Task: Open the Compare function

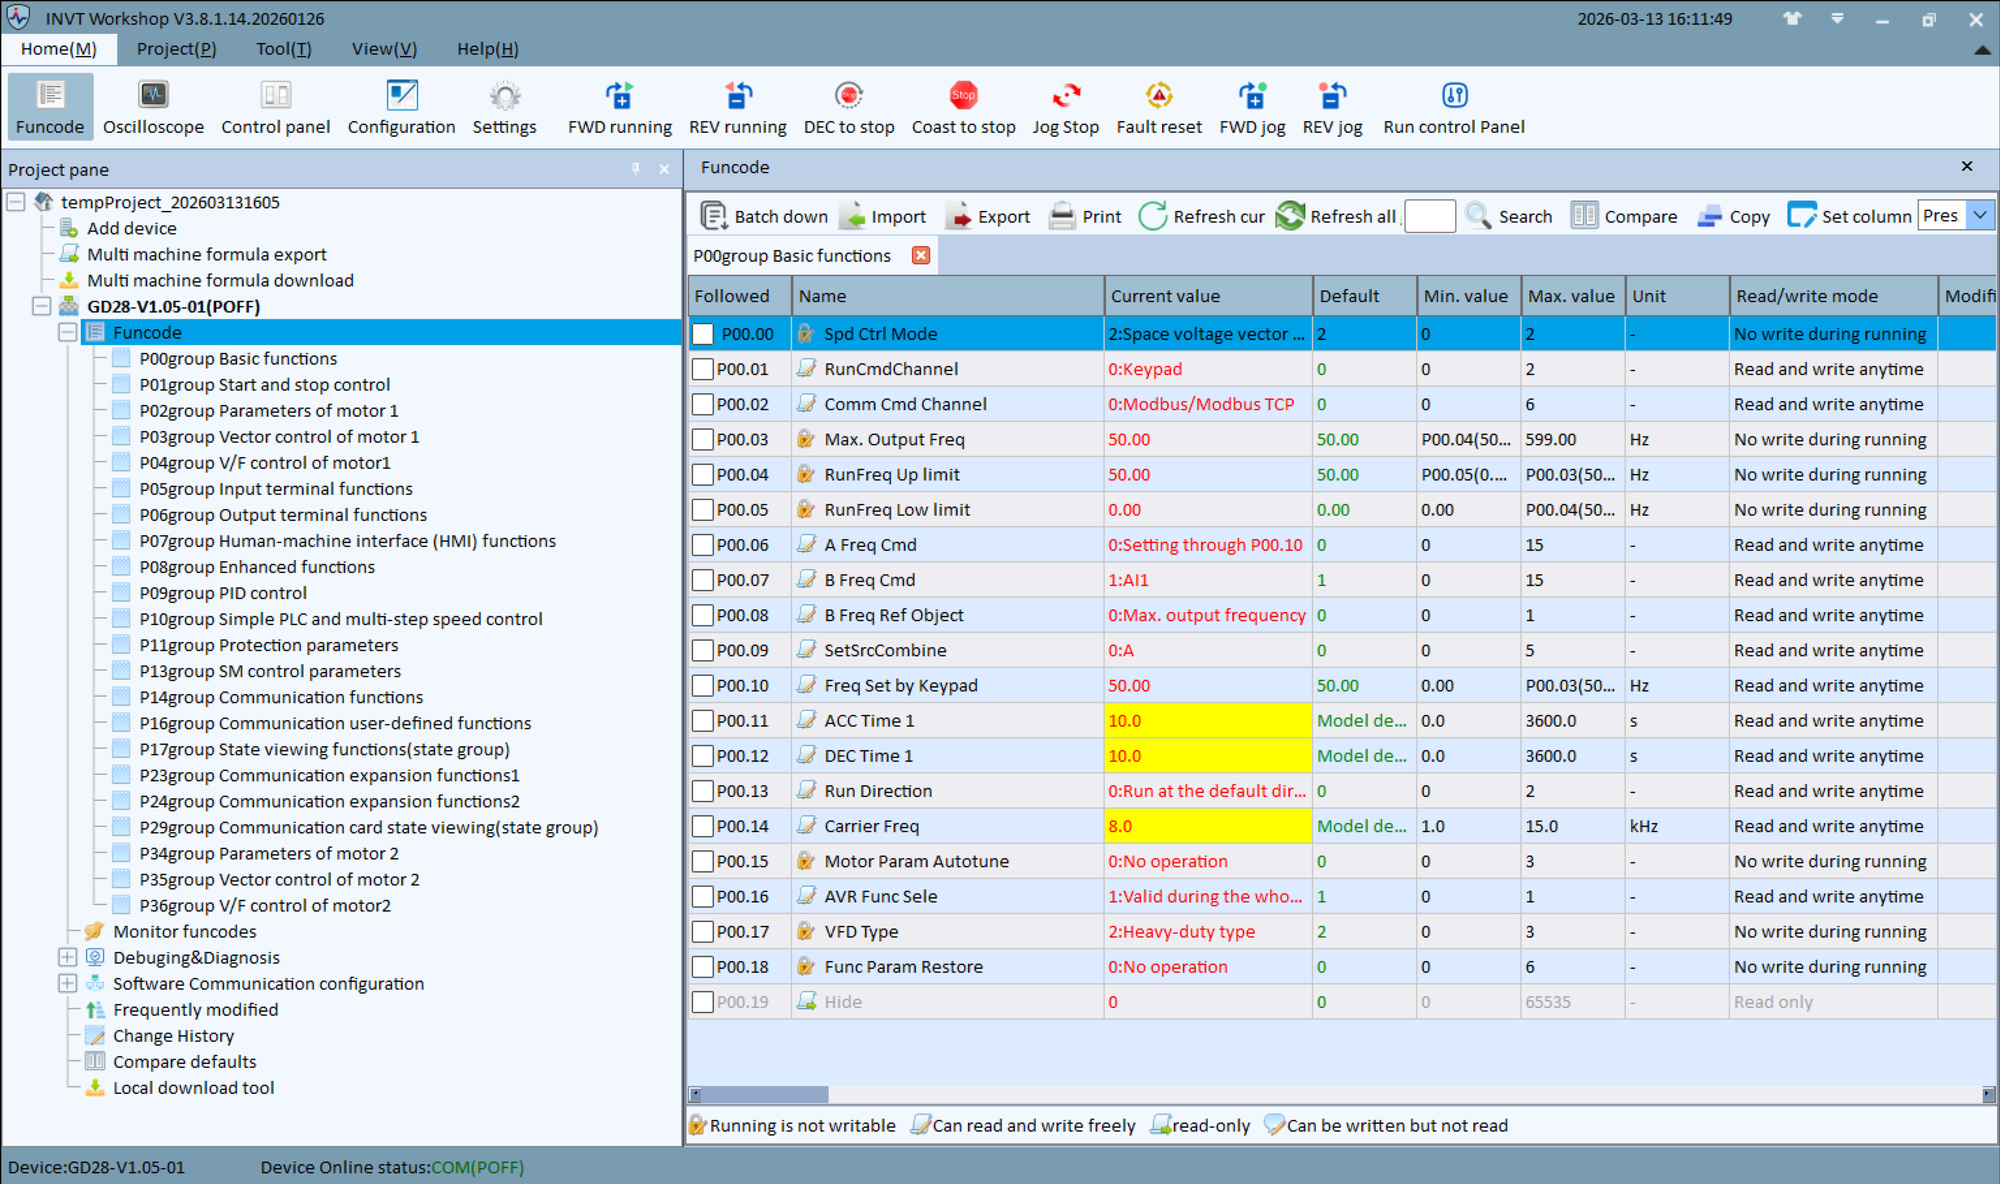Action: point(1624,216)
